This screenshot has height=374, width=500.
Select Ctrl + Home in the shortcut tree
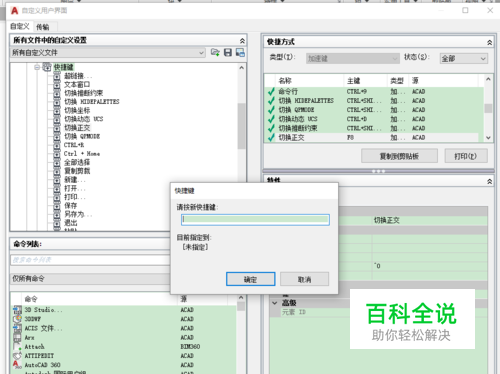pos(82,154)
